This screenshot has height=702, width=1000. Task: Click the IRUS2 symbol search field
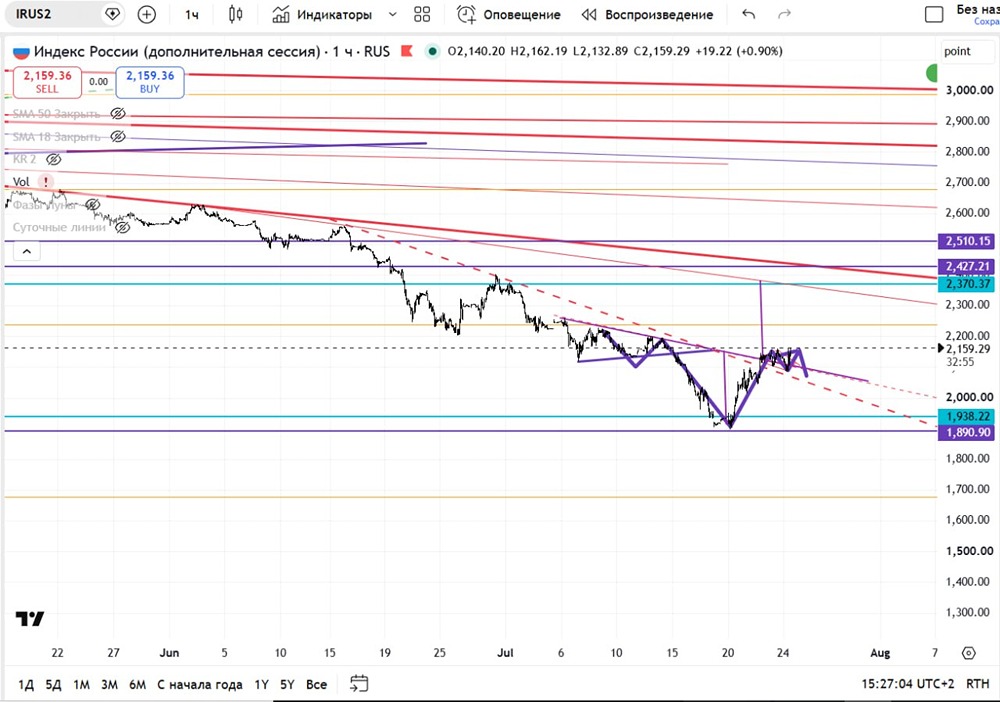tap(56, 14)
